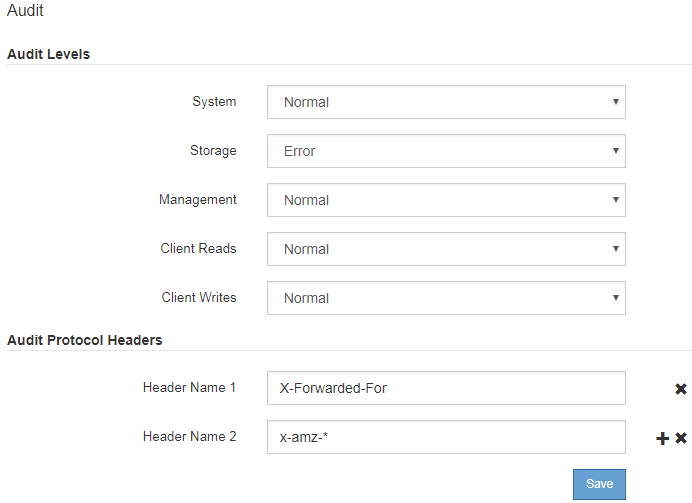Delete Header Name 2 using X icon
The width and height of the screenshot is (692, 503).
(681, 438)
